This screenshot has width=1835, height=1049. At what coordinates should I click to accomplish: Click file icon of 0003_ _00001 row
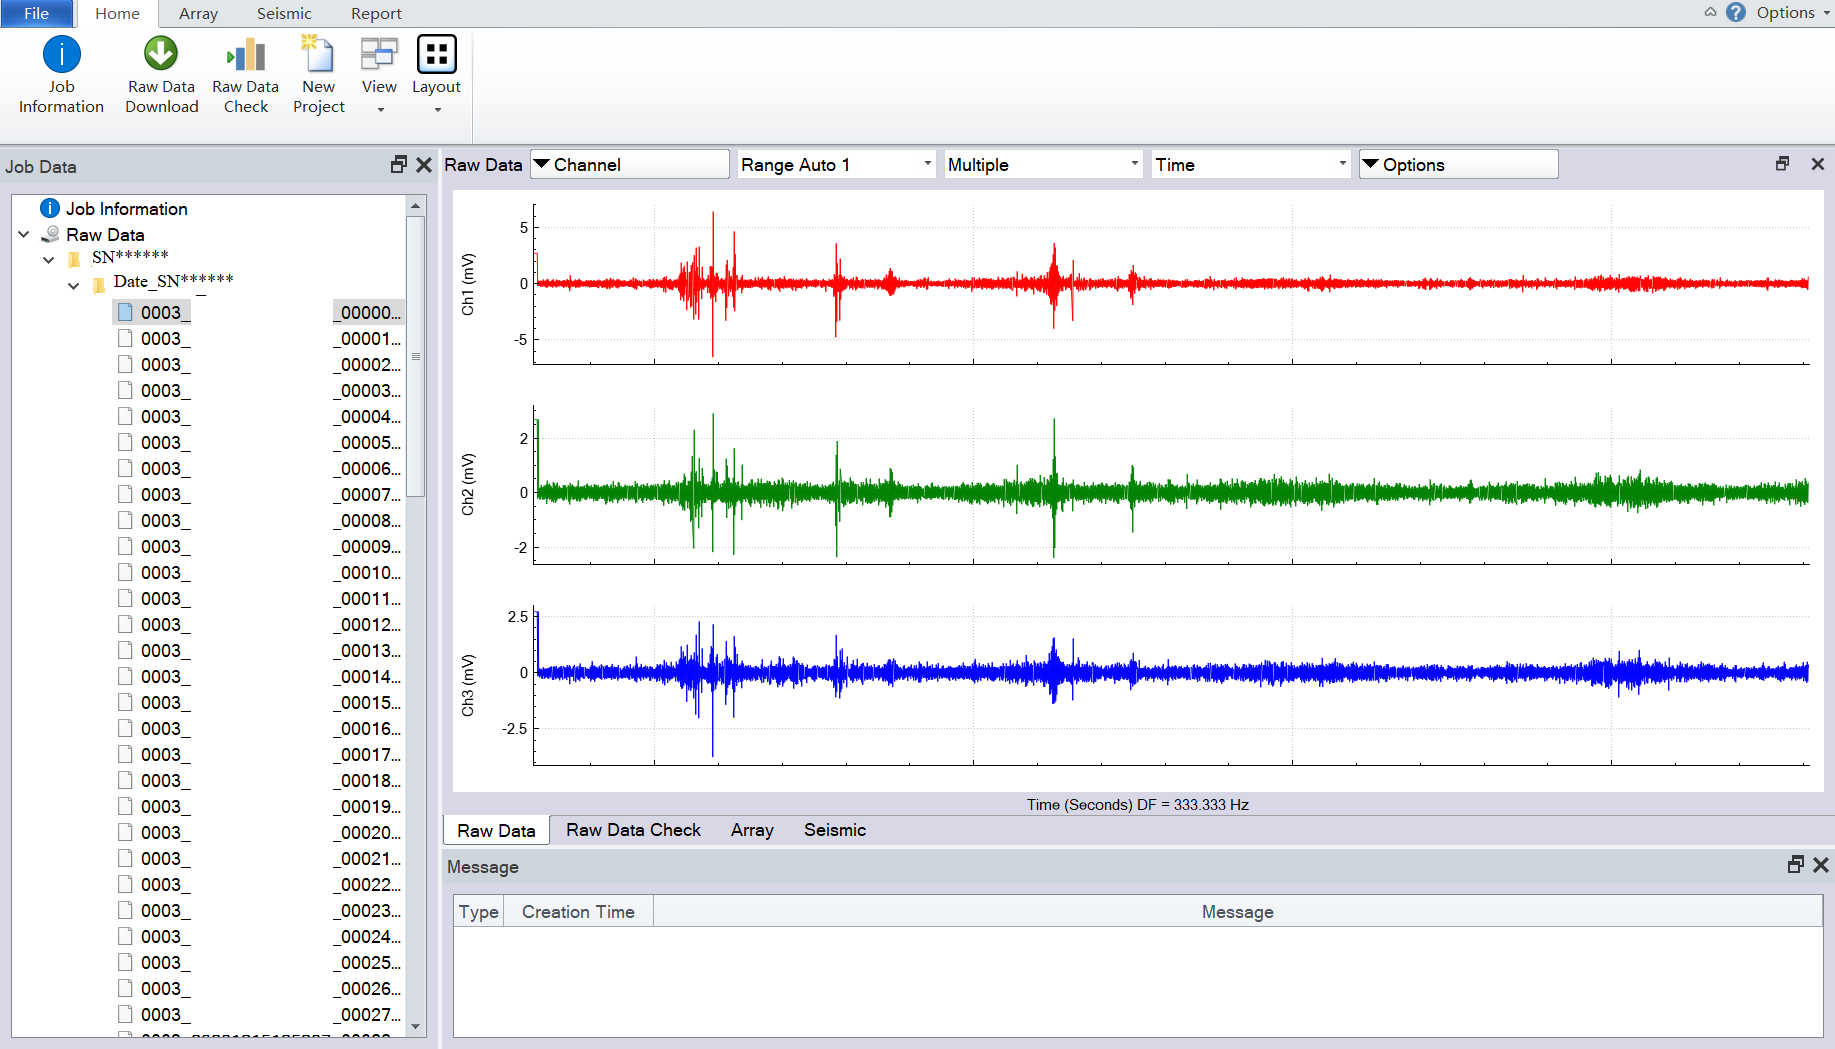[125, 338]
